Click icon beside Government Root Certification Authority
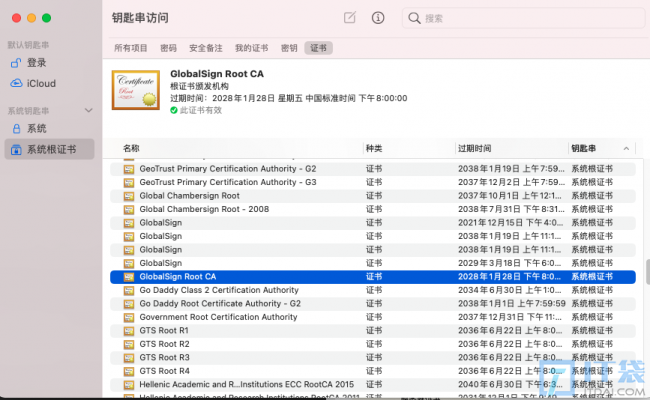The width and height of the screenshot is (650, 400). point(129,317)
